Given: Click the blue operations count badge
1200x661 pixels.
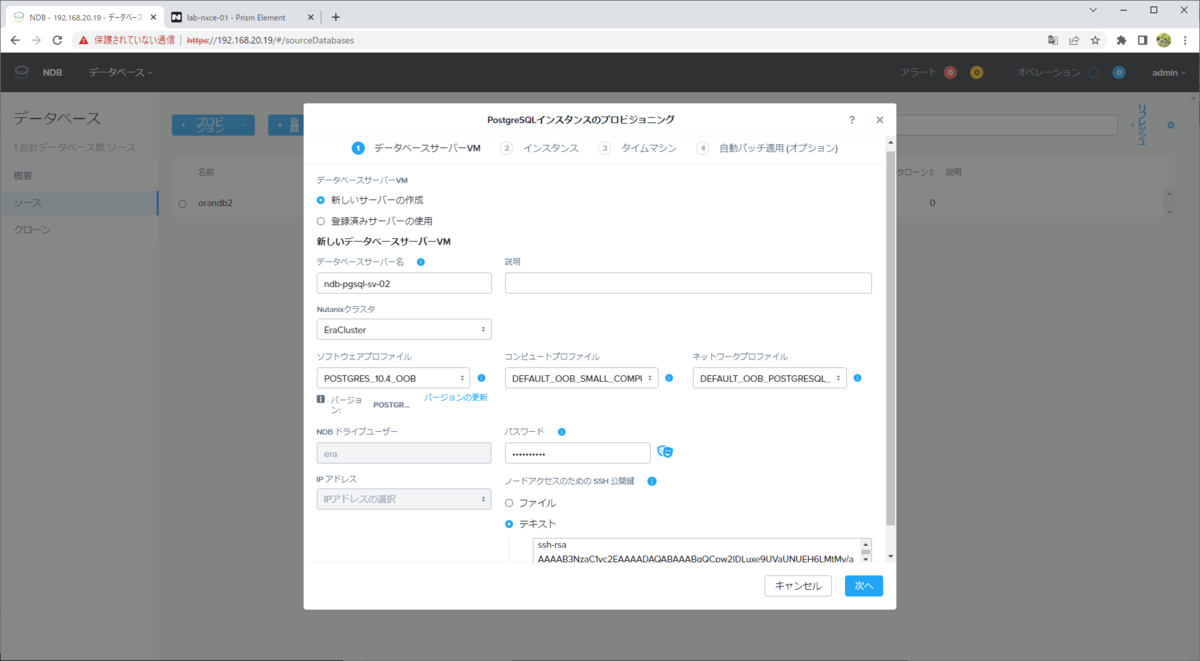Looking at the screenshot, I should [x=1119, y=72].
